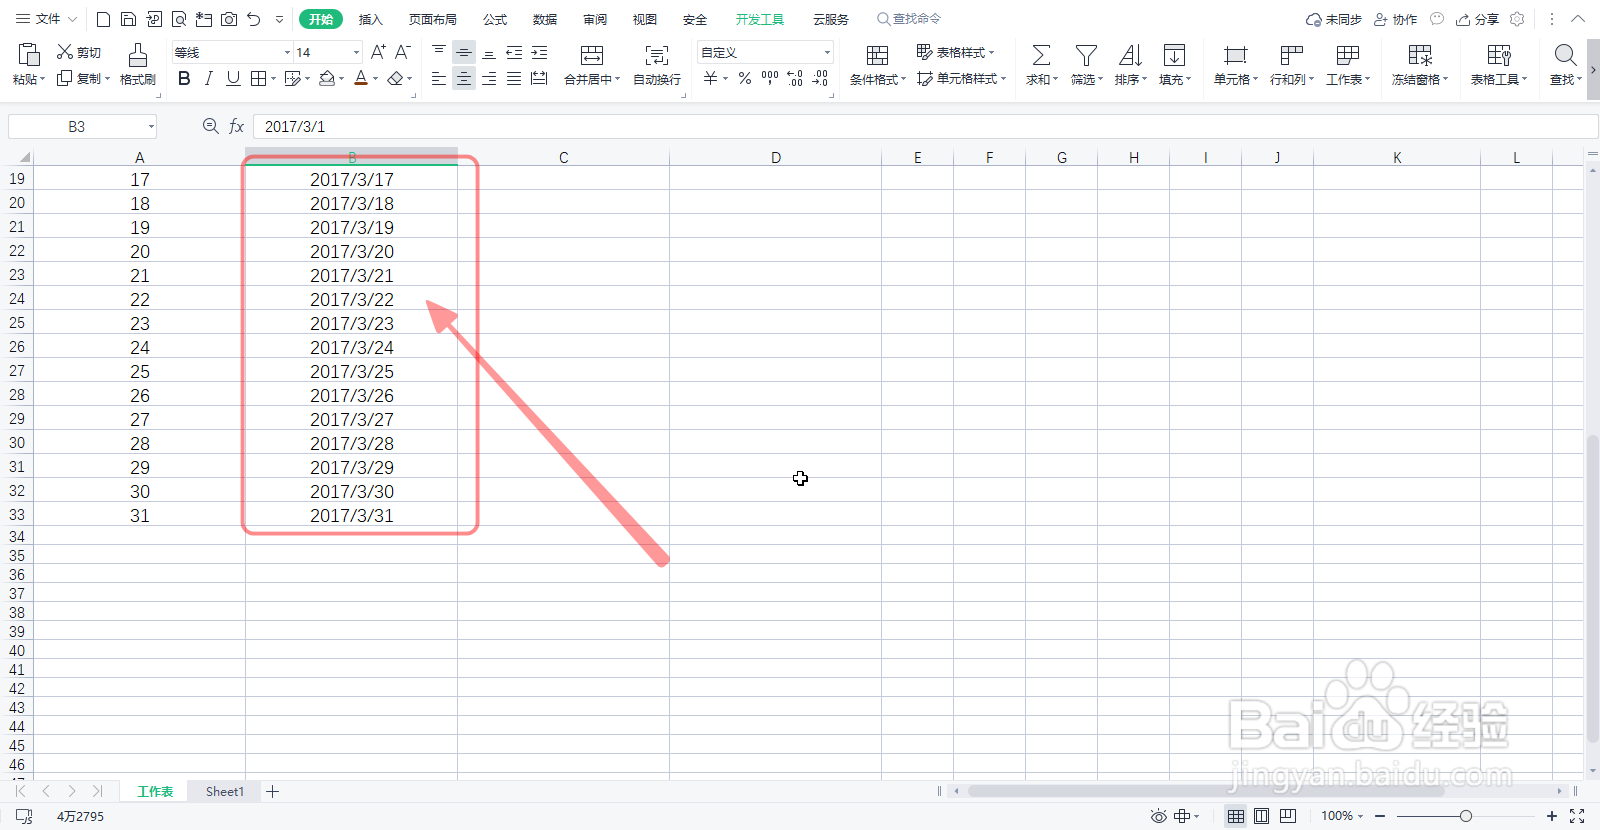Click the find 查找 magnifier icon

click(x=1565, y=55)
